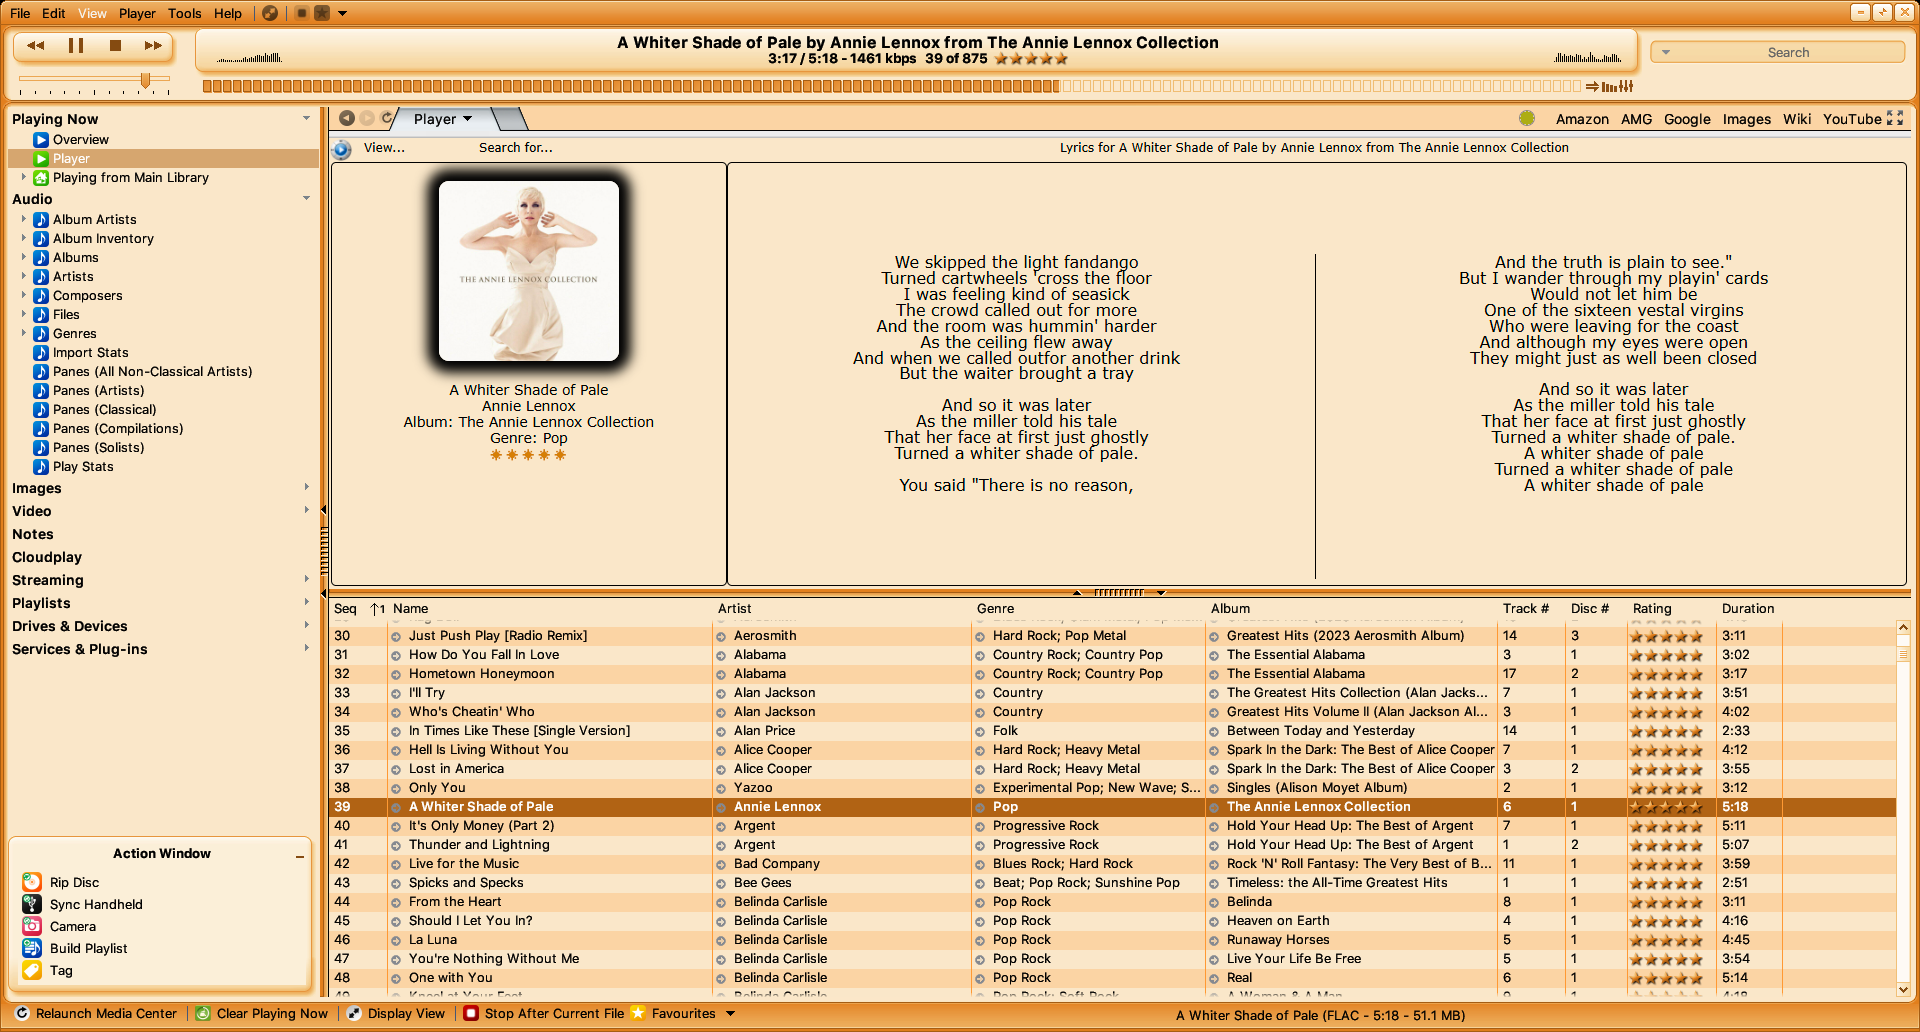Seek in the track progress bar

point(892,86)
